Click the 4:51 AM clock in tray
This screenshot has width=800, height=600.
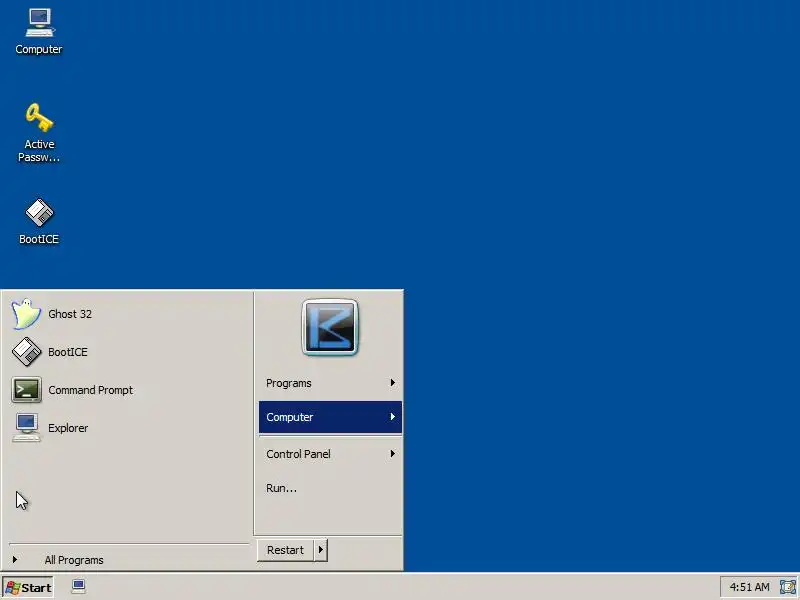(749, 587)
